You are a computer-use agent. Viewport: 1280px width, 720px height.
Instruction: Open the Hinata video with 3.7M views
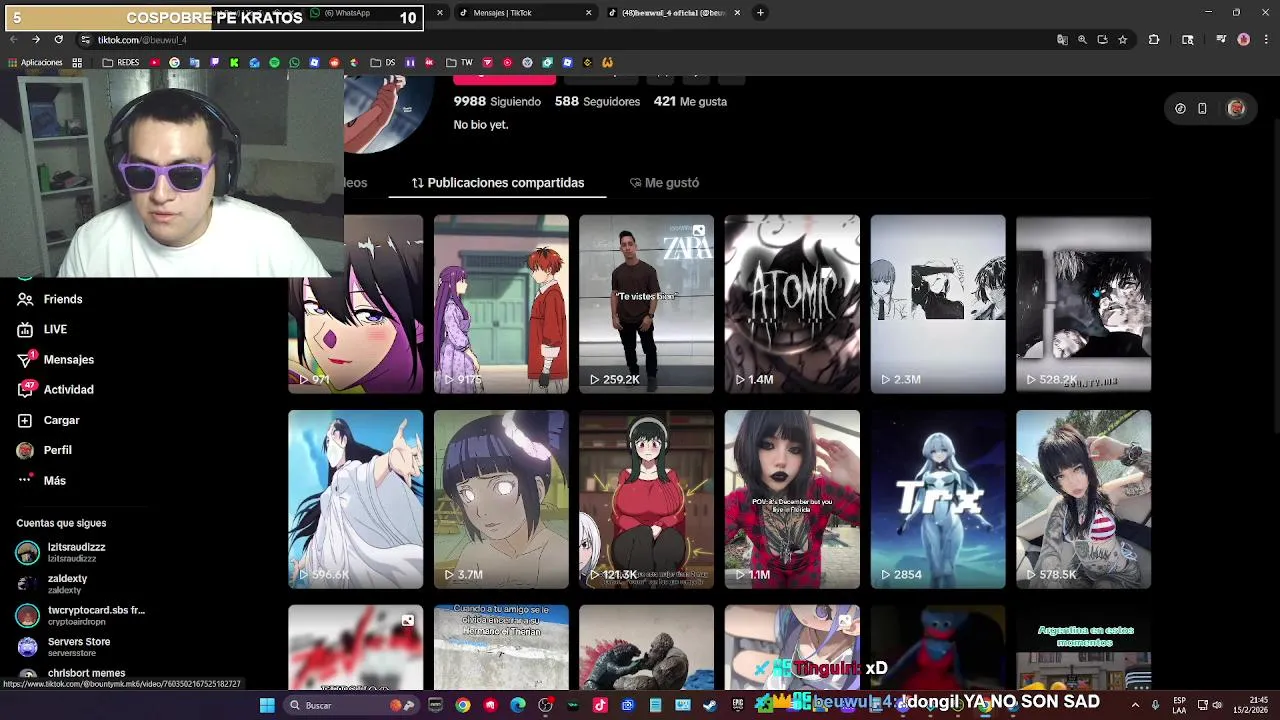click(501, 499)
